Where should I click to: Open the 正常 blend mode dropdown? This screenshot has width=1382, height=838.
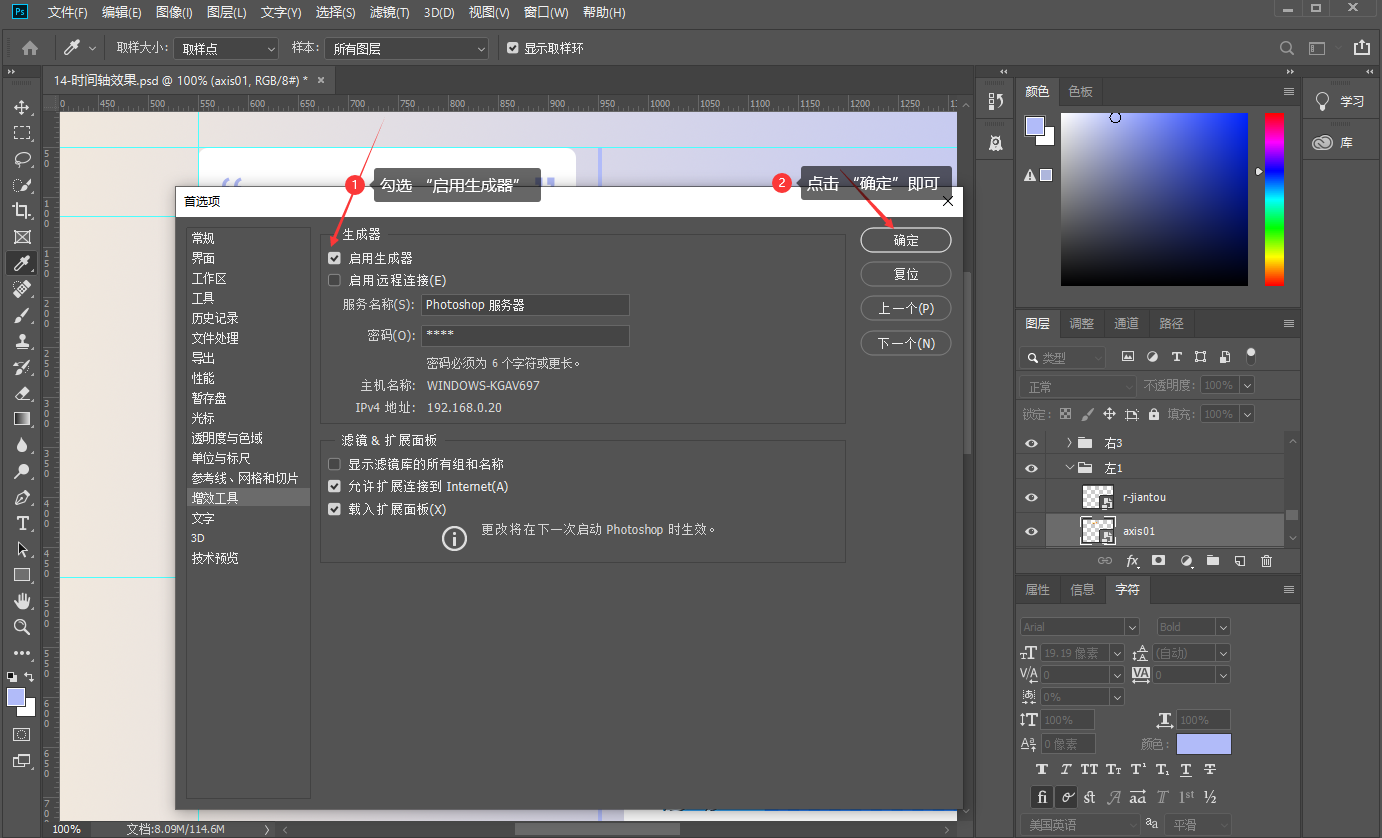point(1078,386)
